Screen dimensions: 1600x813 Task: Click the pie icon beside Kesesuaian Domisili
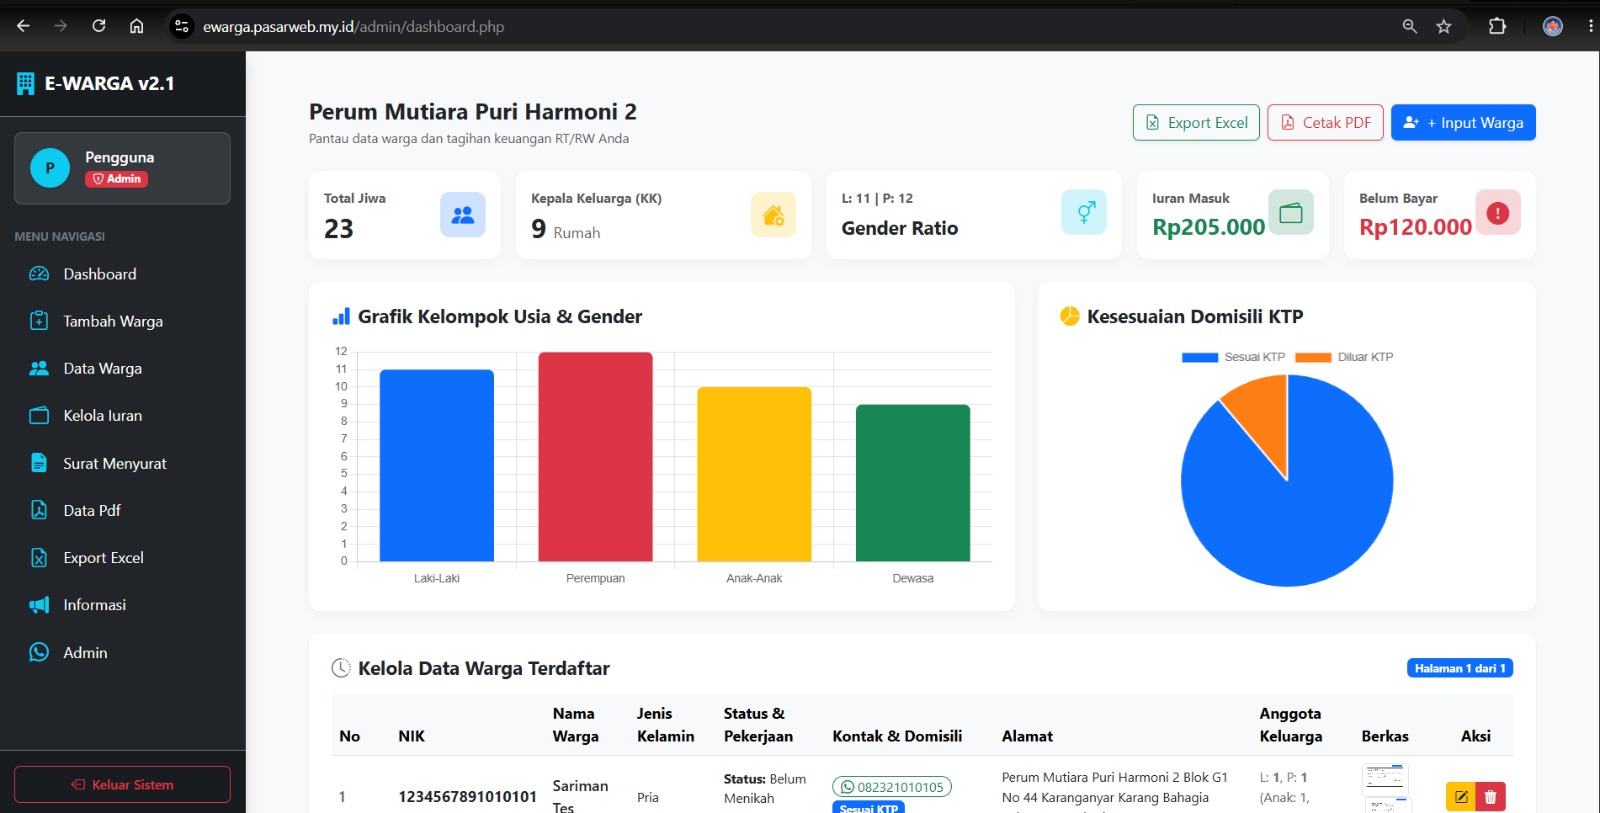coord(1069,316)
